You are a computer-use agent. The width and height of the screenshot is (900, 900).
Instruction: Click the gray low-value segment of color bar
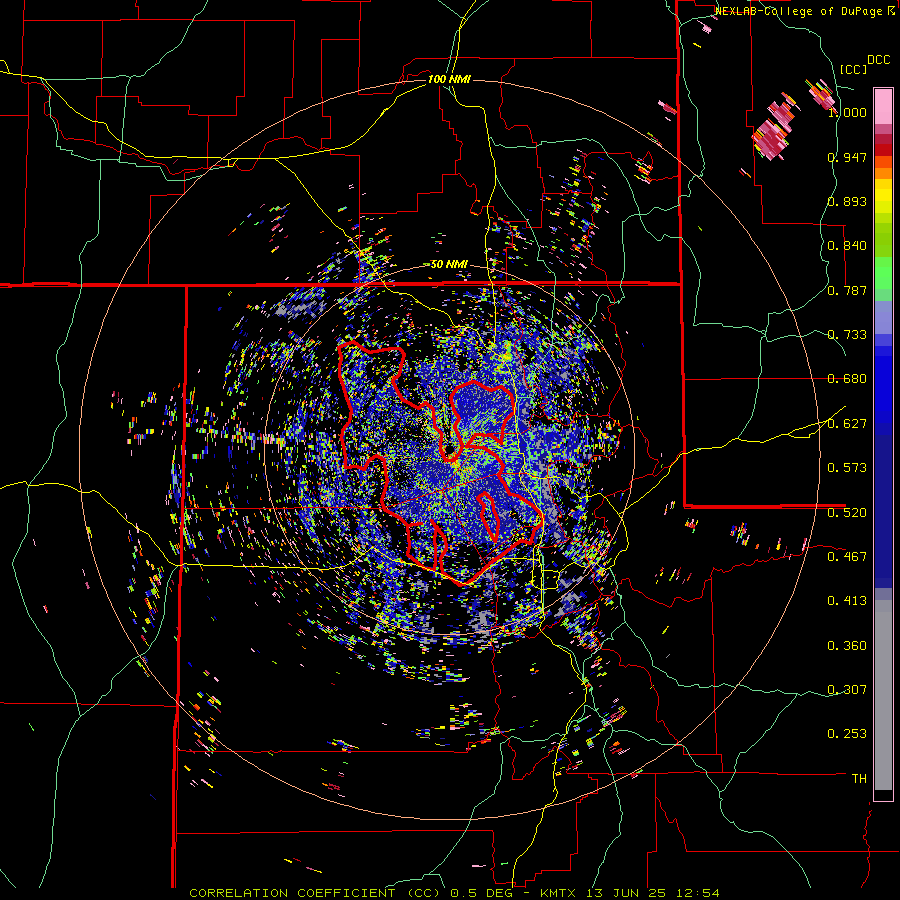883,695
